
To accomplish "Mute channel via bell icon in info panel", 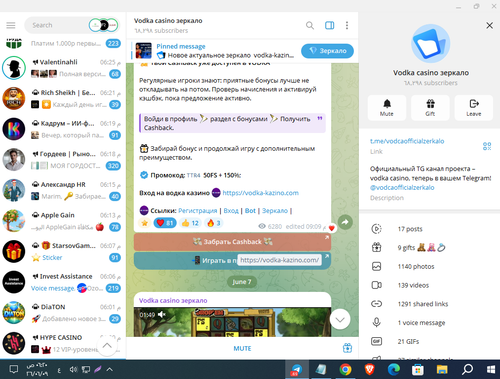I will pyautogui.click(x=387, y=107).
